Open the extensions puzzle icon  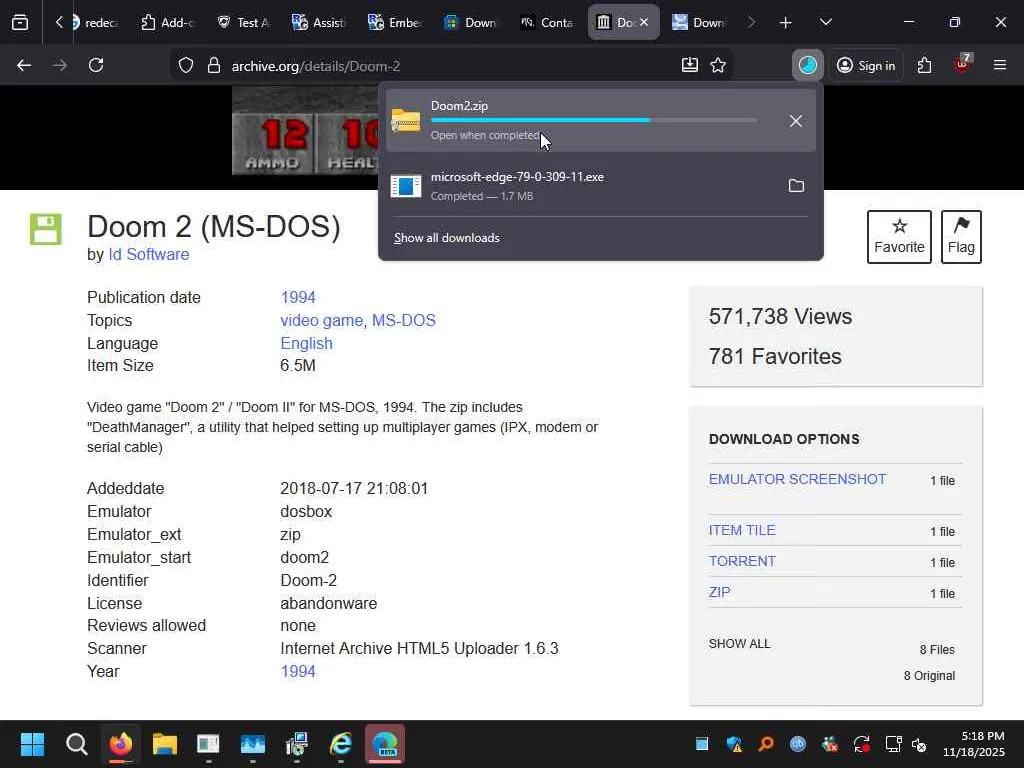pyautogui.click(x=924, y=65)
